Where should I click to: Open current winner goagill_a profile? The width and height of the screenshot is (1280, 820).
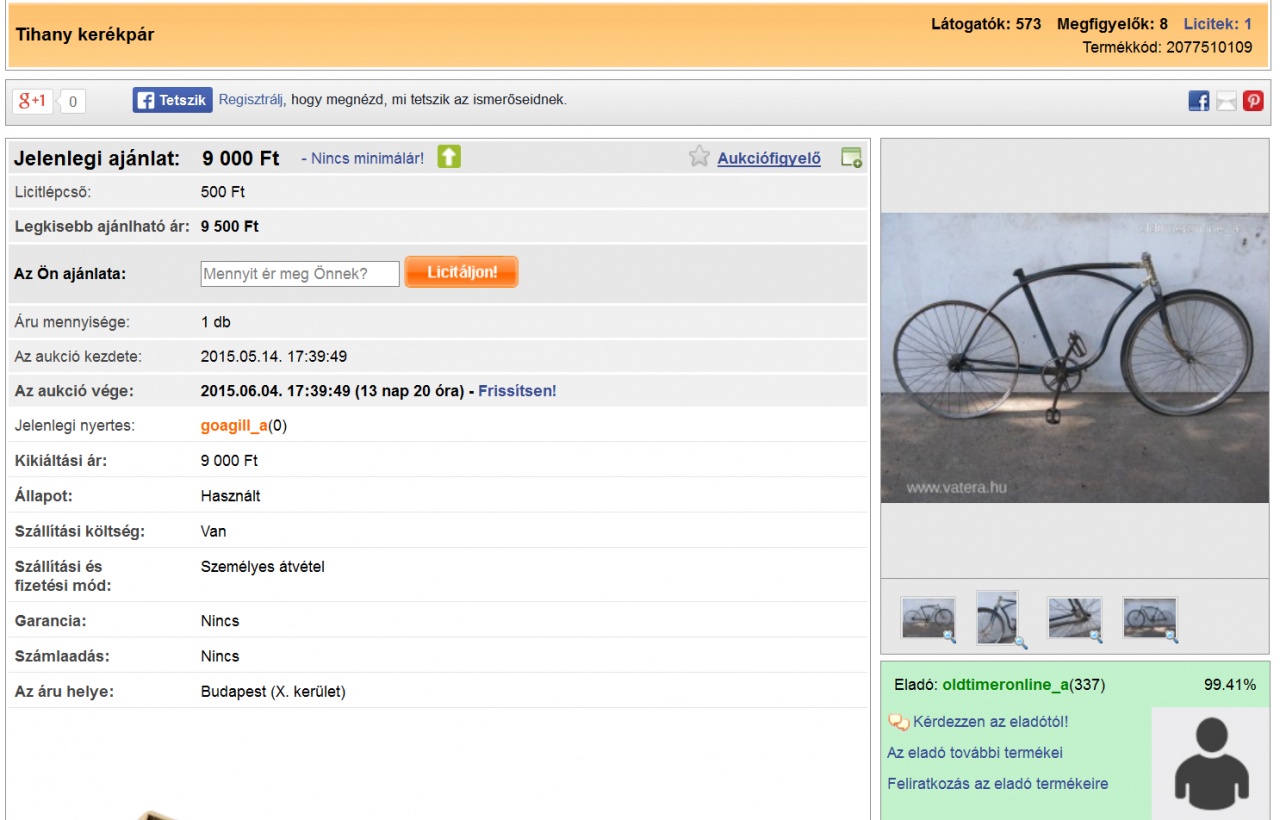coord(234,426)
